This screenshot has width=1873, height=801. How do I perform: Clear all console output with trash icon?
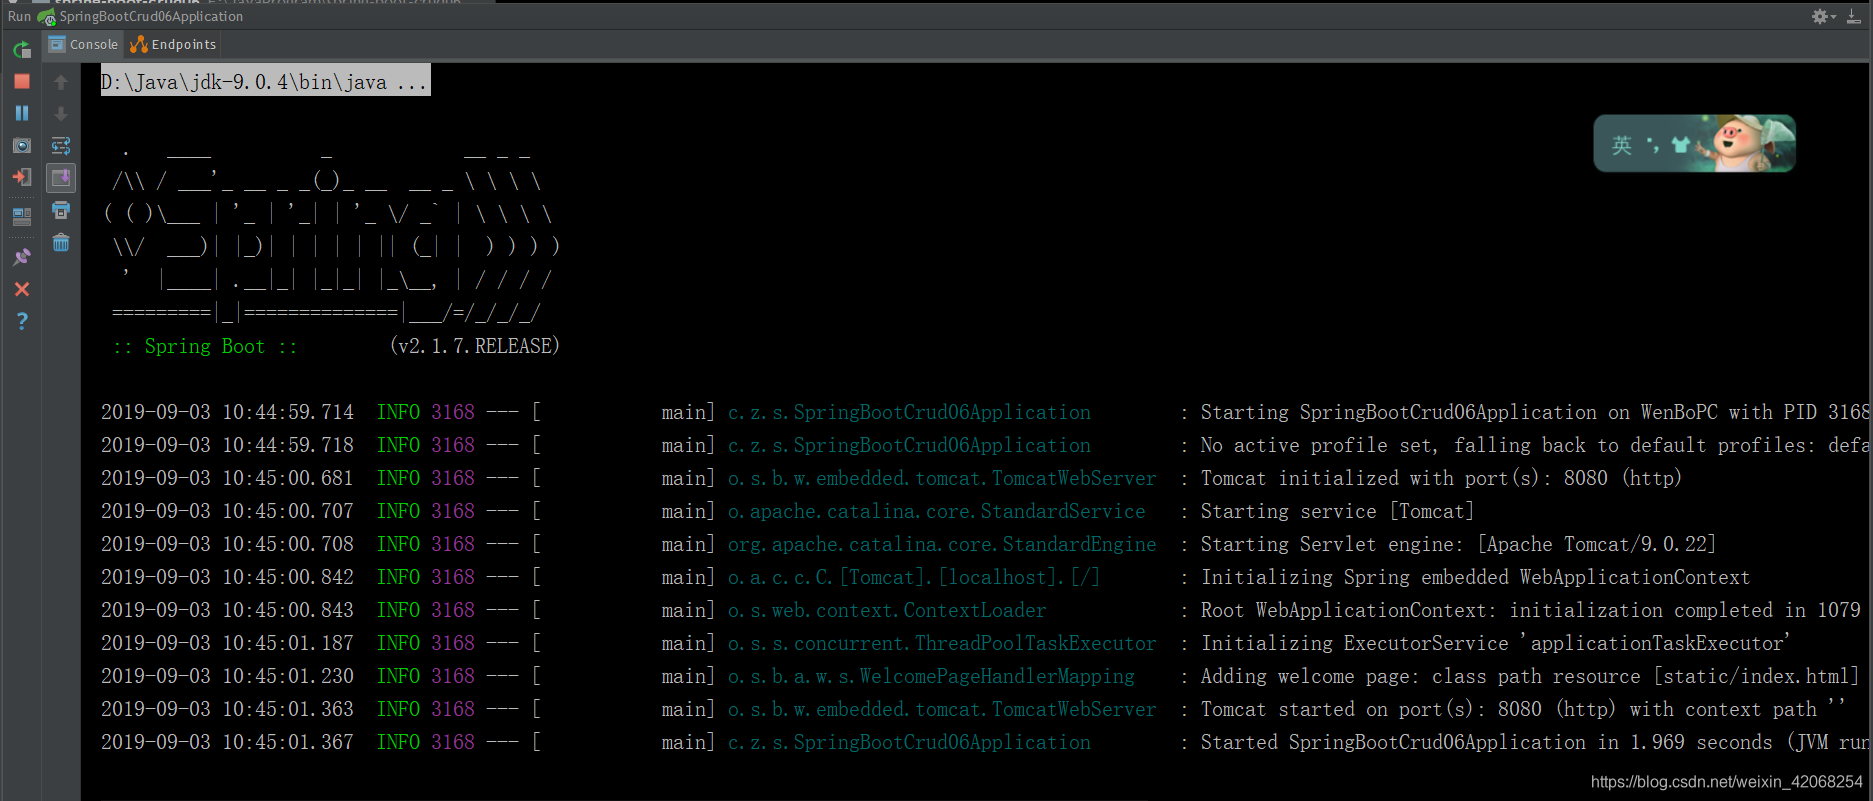coord(61,242)
